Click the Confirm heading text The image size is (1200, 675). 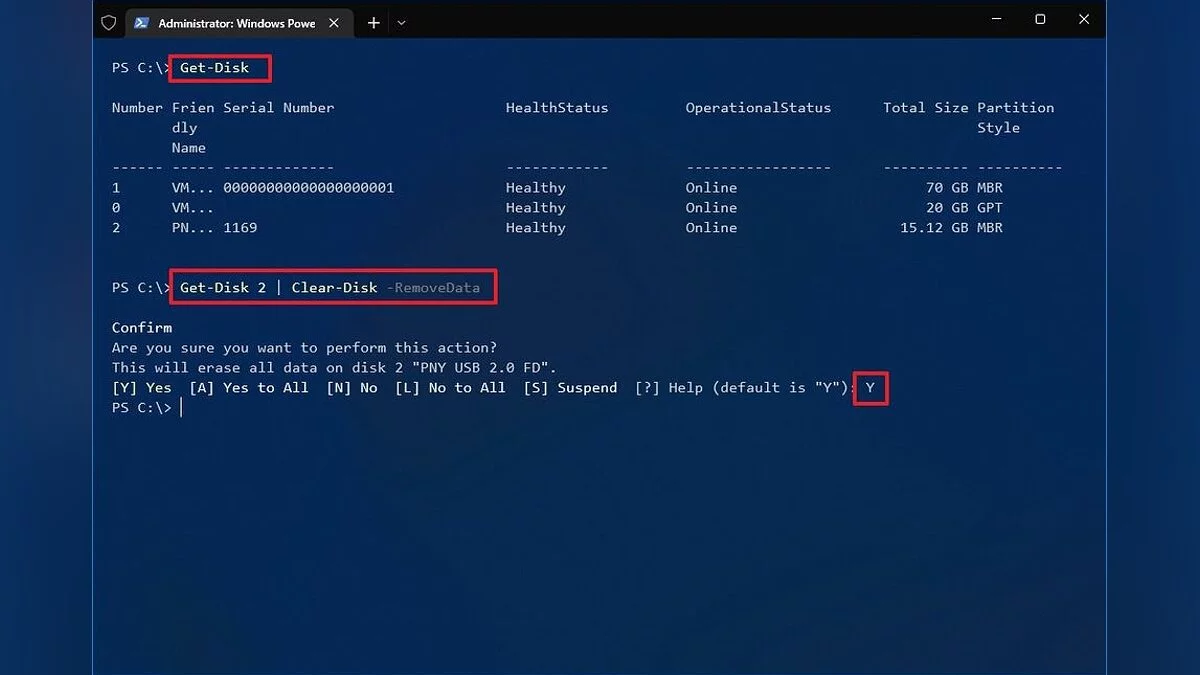tap(142, 328)
